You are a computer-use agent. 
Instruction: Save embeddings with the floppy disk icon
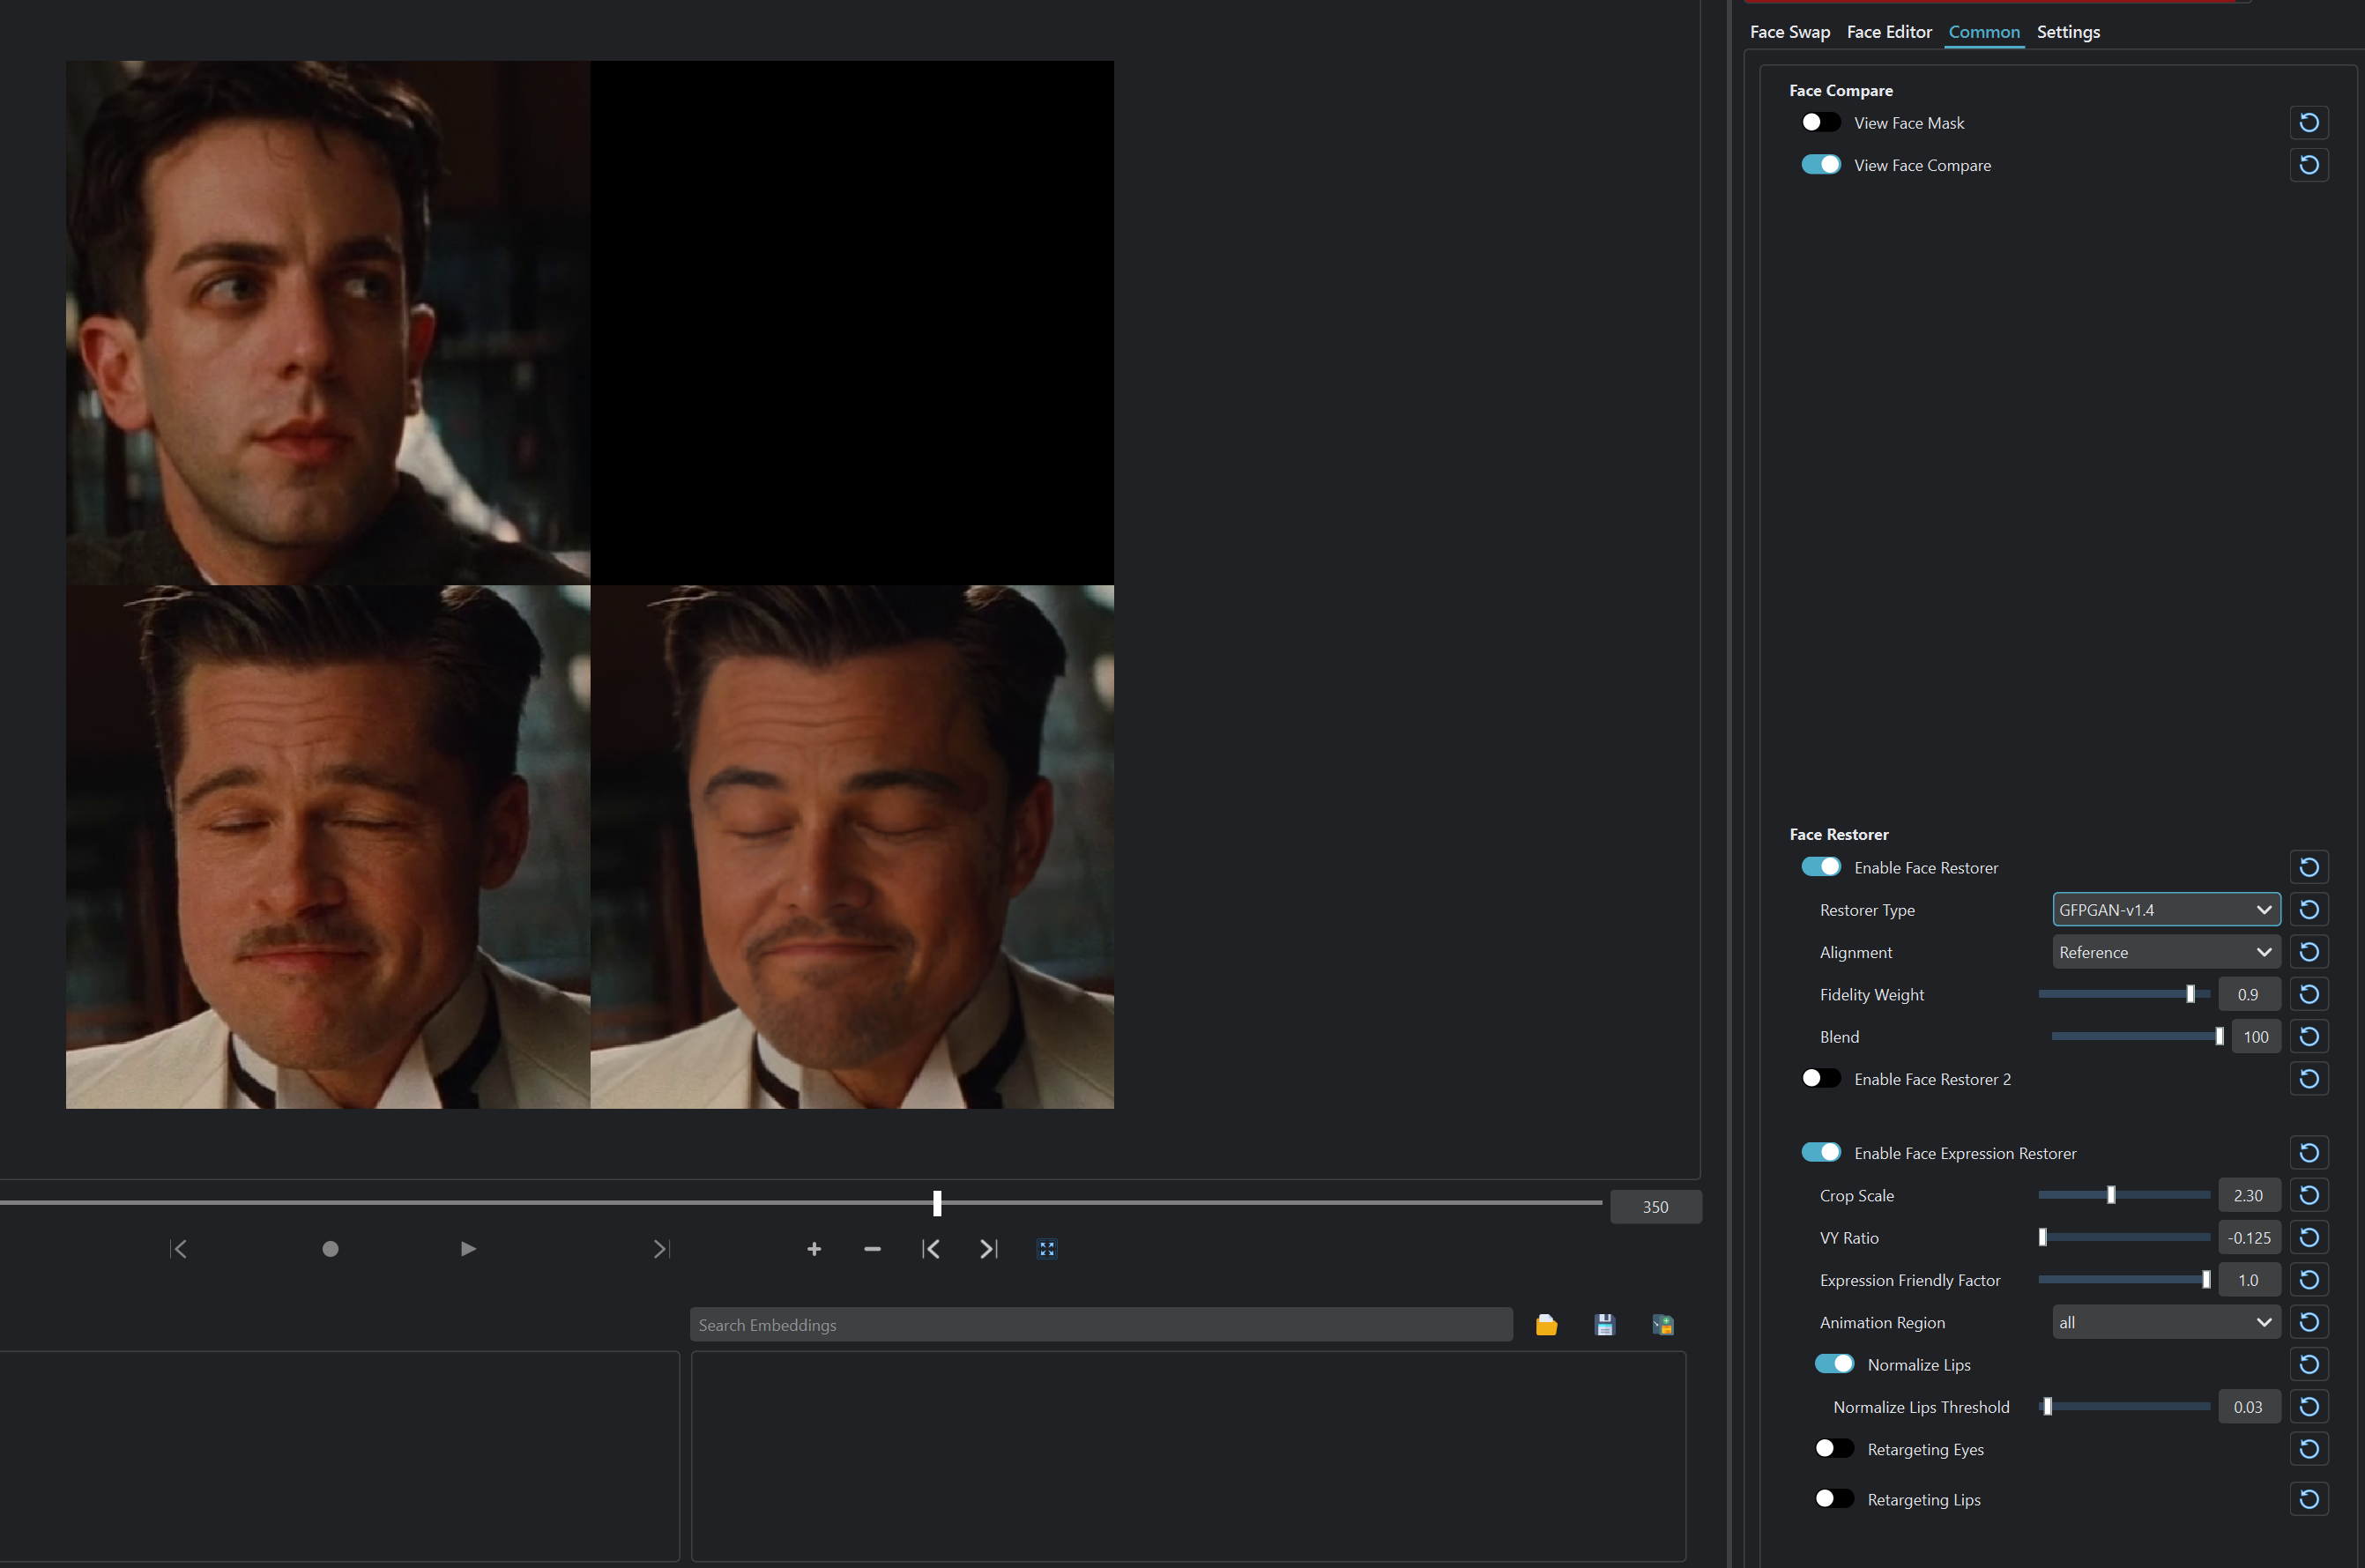click(x=1605, y=1325)
